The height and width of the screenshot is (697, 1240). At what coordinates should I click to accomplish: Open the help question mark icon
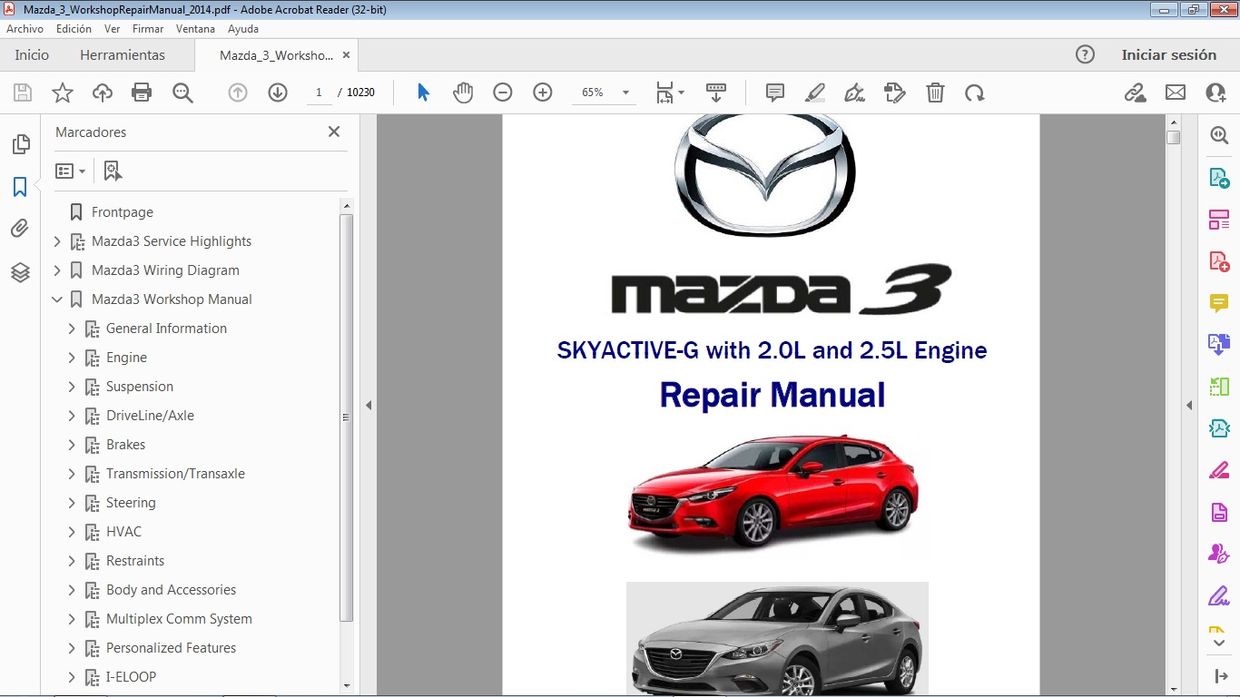pyautogui.click(x=1085, y=55)
